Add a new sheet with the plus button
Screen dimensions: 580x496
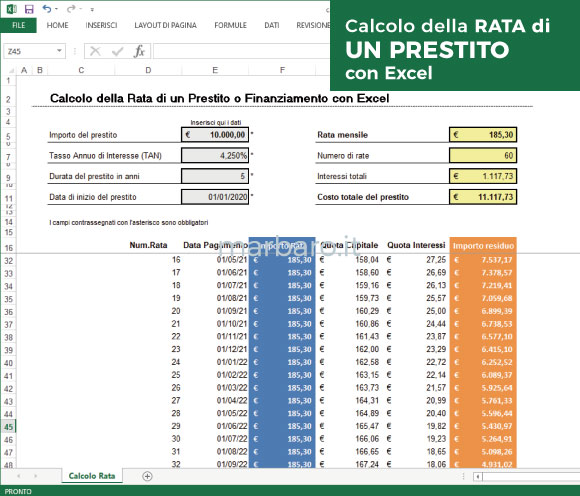147,476
